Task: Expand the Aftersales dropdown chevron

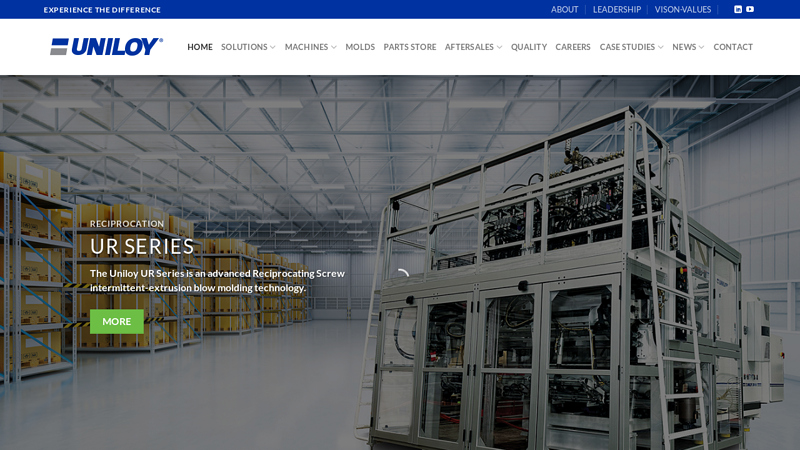Action: [x=499, y=47]
